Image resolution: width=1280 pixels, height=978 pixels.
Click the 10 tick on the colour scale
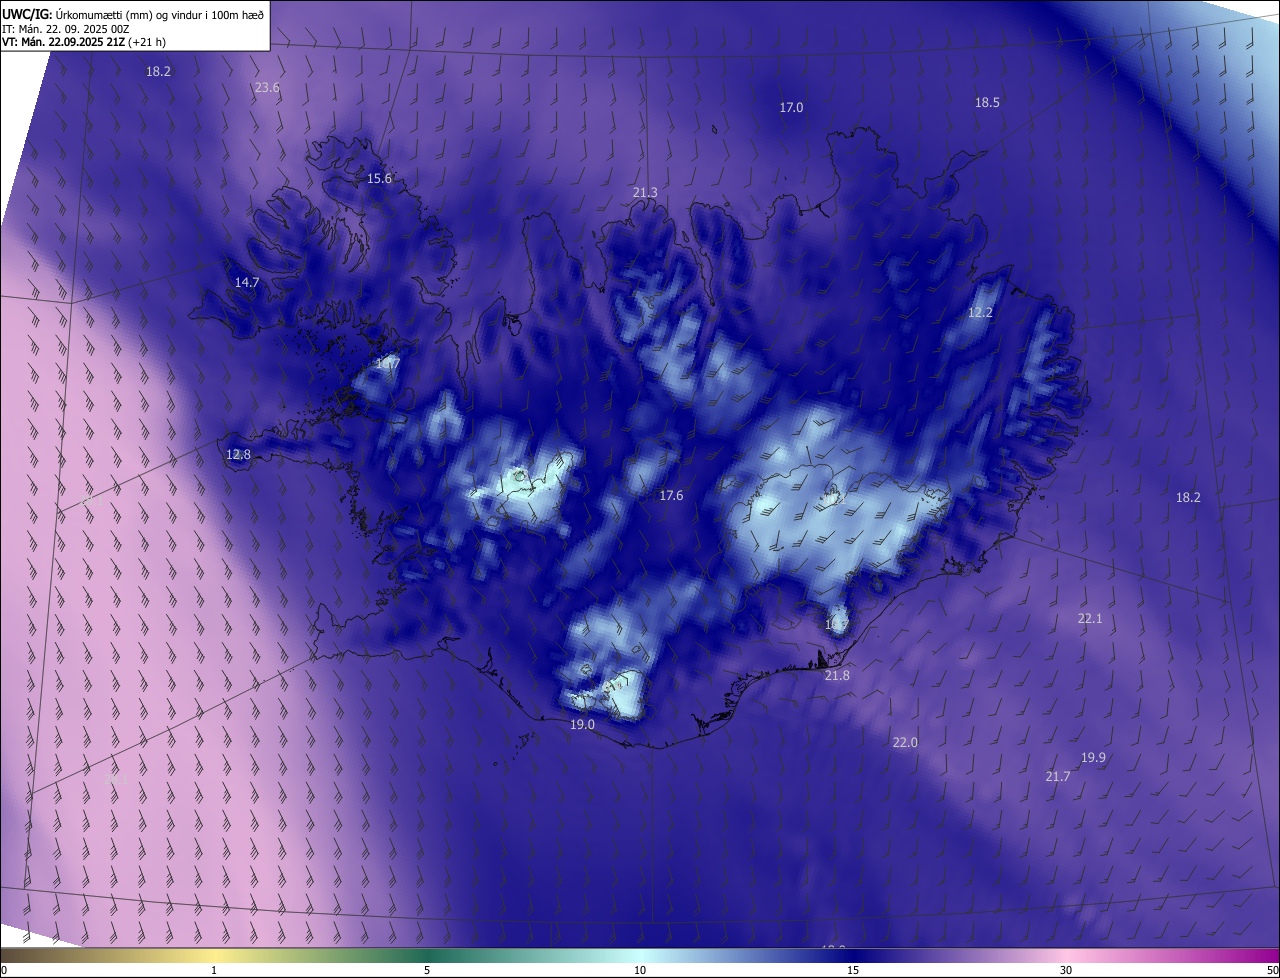640,970
